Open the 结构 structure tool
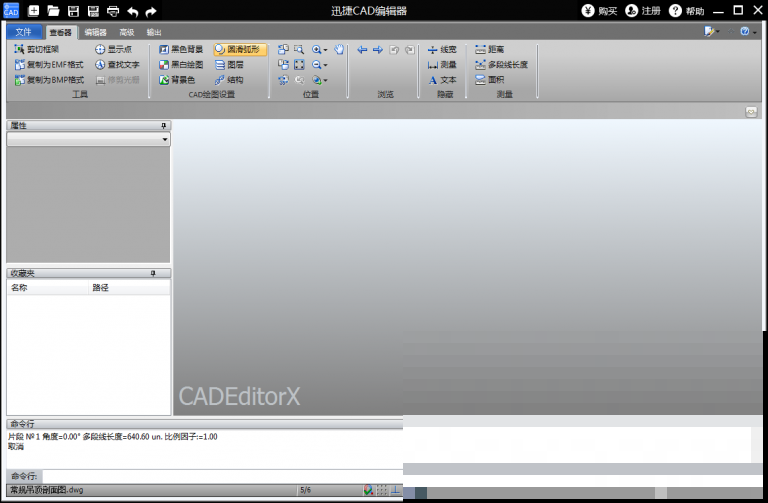The width and height of the screenshot is (768, 503). 229,79
